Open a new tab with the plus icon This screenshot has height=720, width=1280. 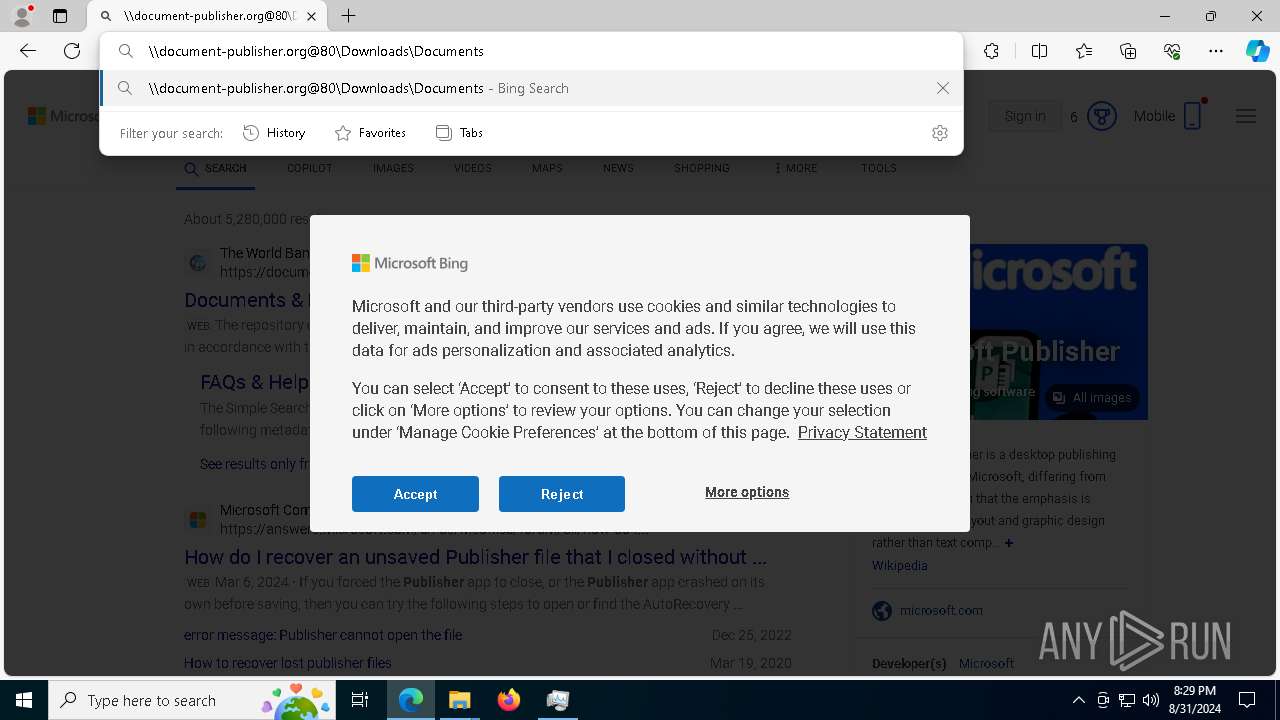tap(348, 16)
